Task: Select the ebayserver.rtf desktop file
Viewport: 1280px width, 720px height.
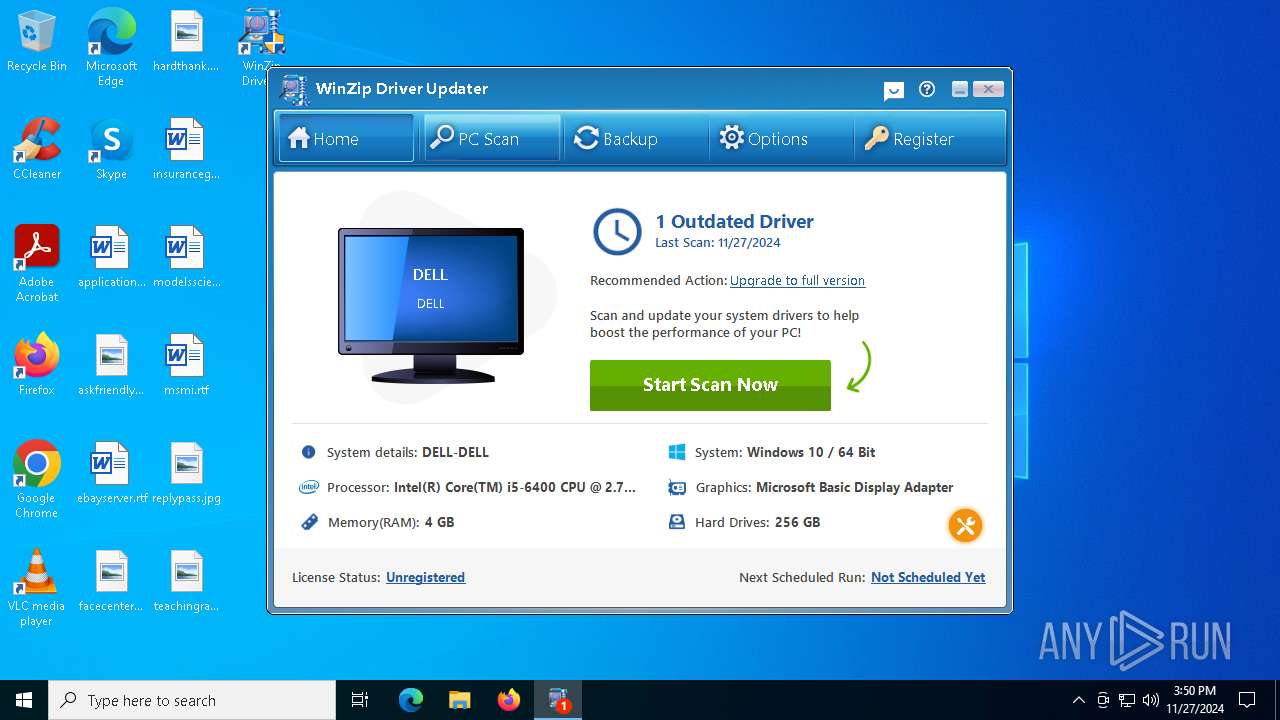Action: coord(111,474)
